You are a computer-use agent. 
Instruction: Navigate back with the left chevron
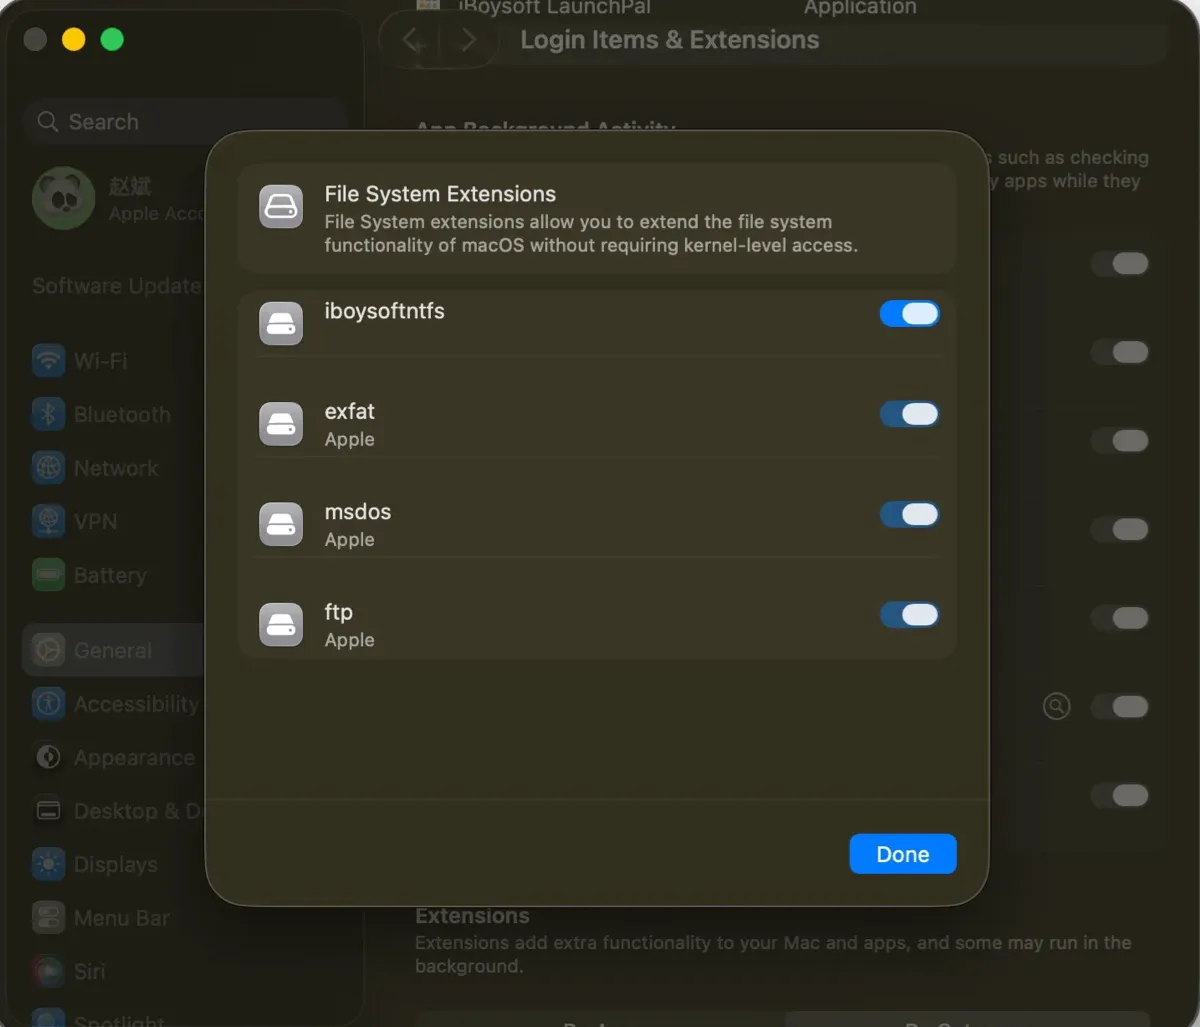412,40
